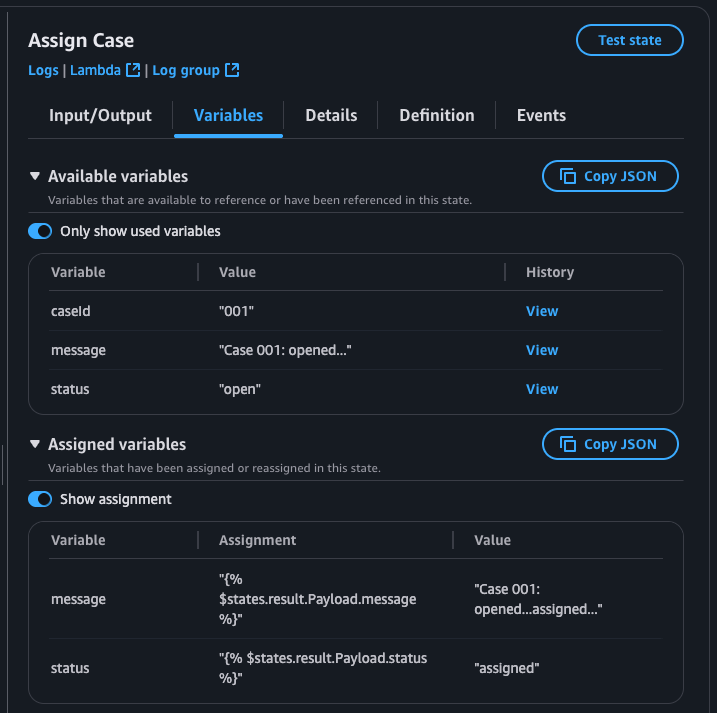Copy JSON for Available variables
Viewport: 717px width, 713px height.
click(x=610, y=176)
